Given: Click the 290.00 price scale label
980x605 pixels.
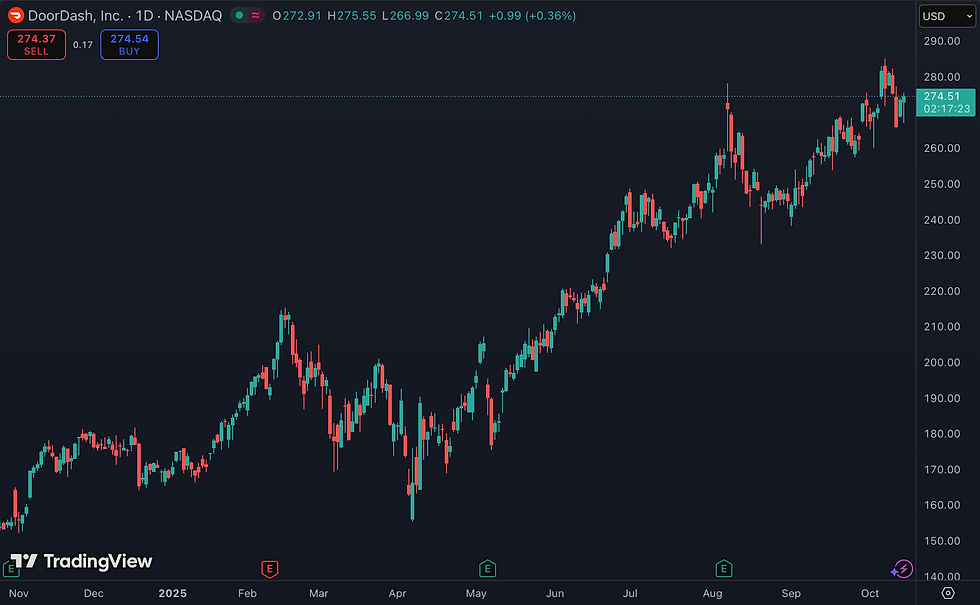Looking at the screenshot, I should [942, 41].
